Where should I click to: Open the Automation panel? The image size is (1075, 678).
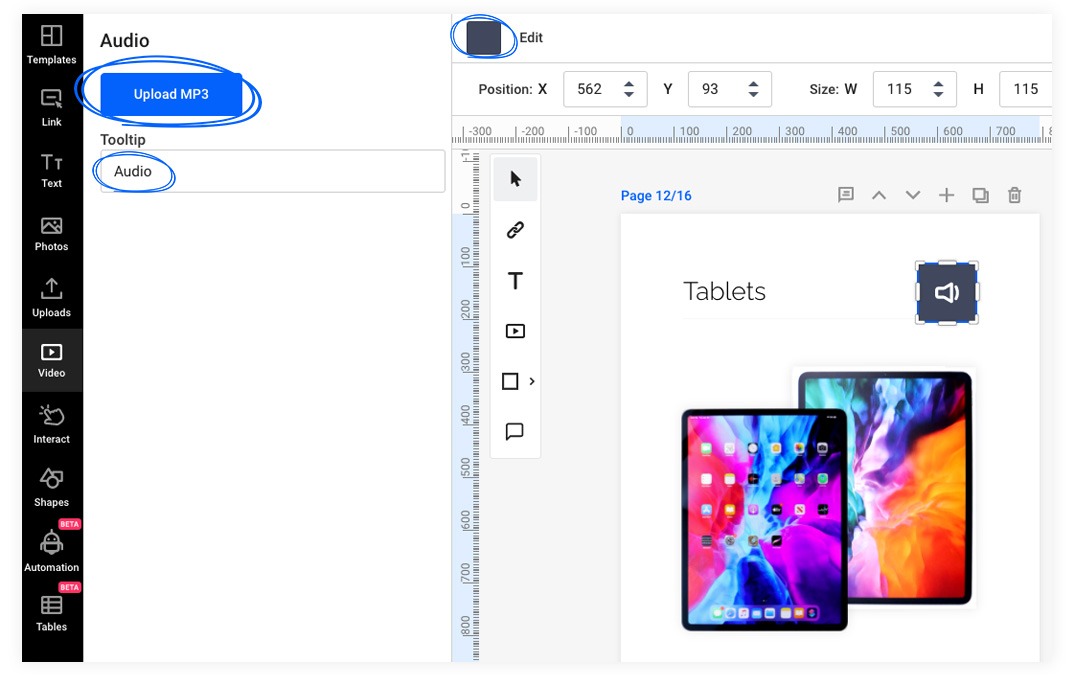click(x=51, y=552)
